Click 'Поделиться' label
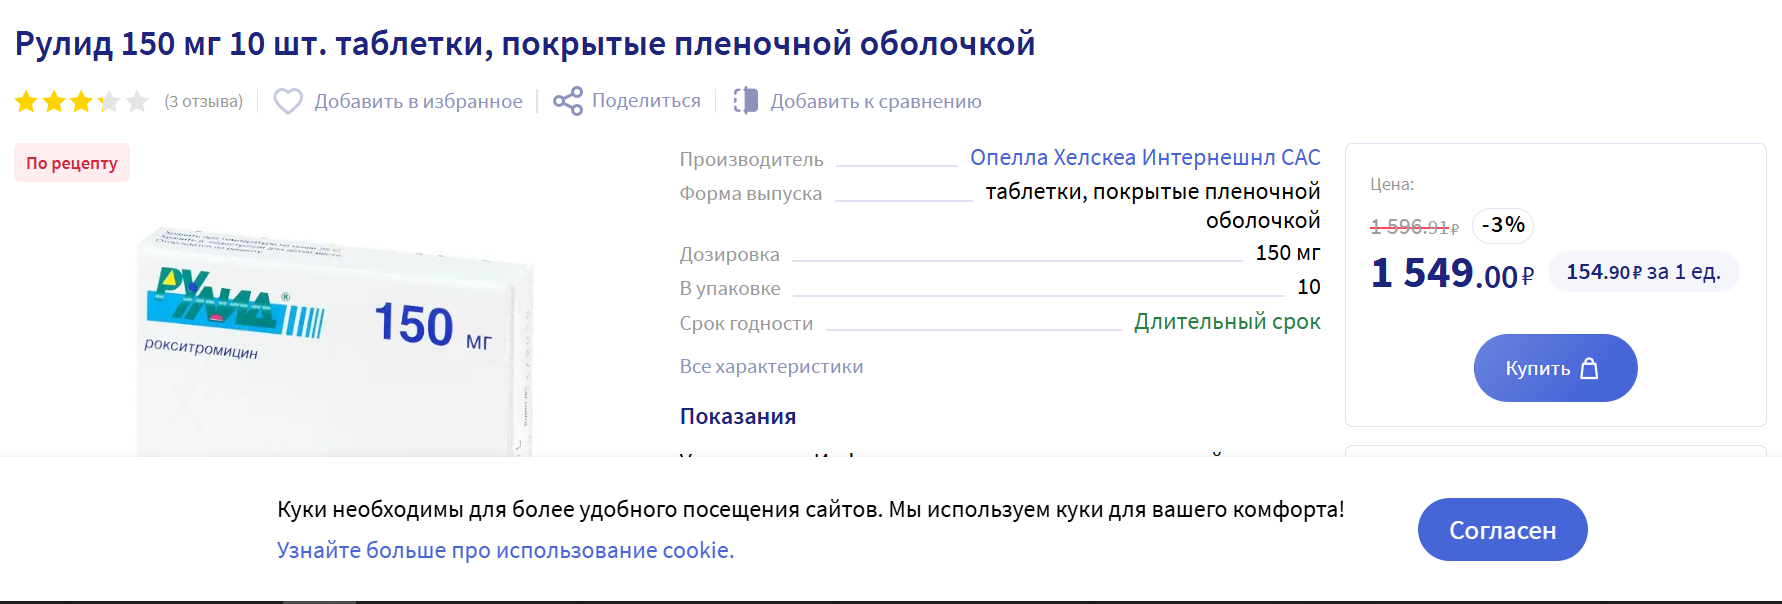The height and width of the screenshot is (604, 1782). [646, 100]
